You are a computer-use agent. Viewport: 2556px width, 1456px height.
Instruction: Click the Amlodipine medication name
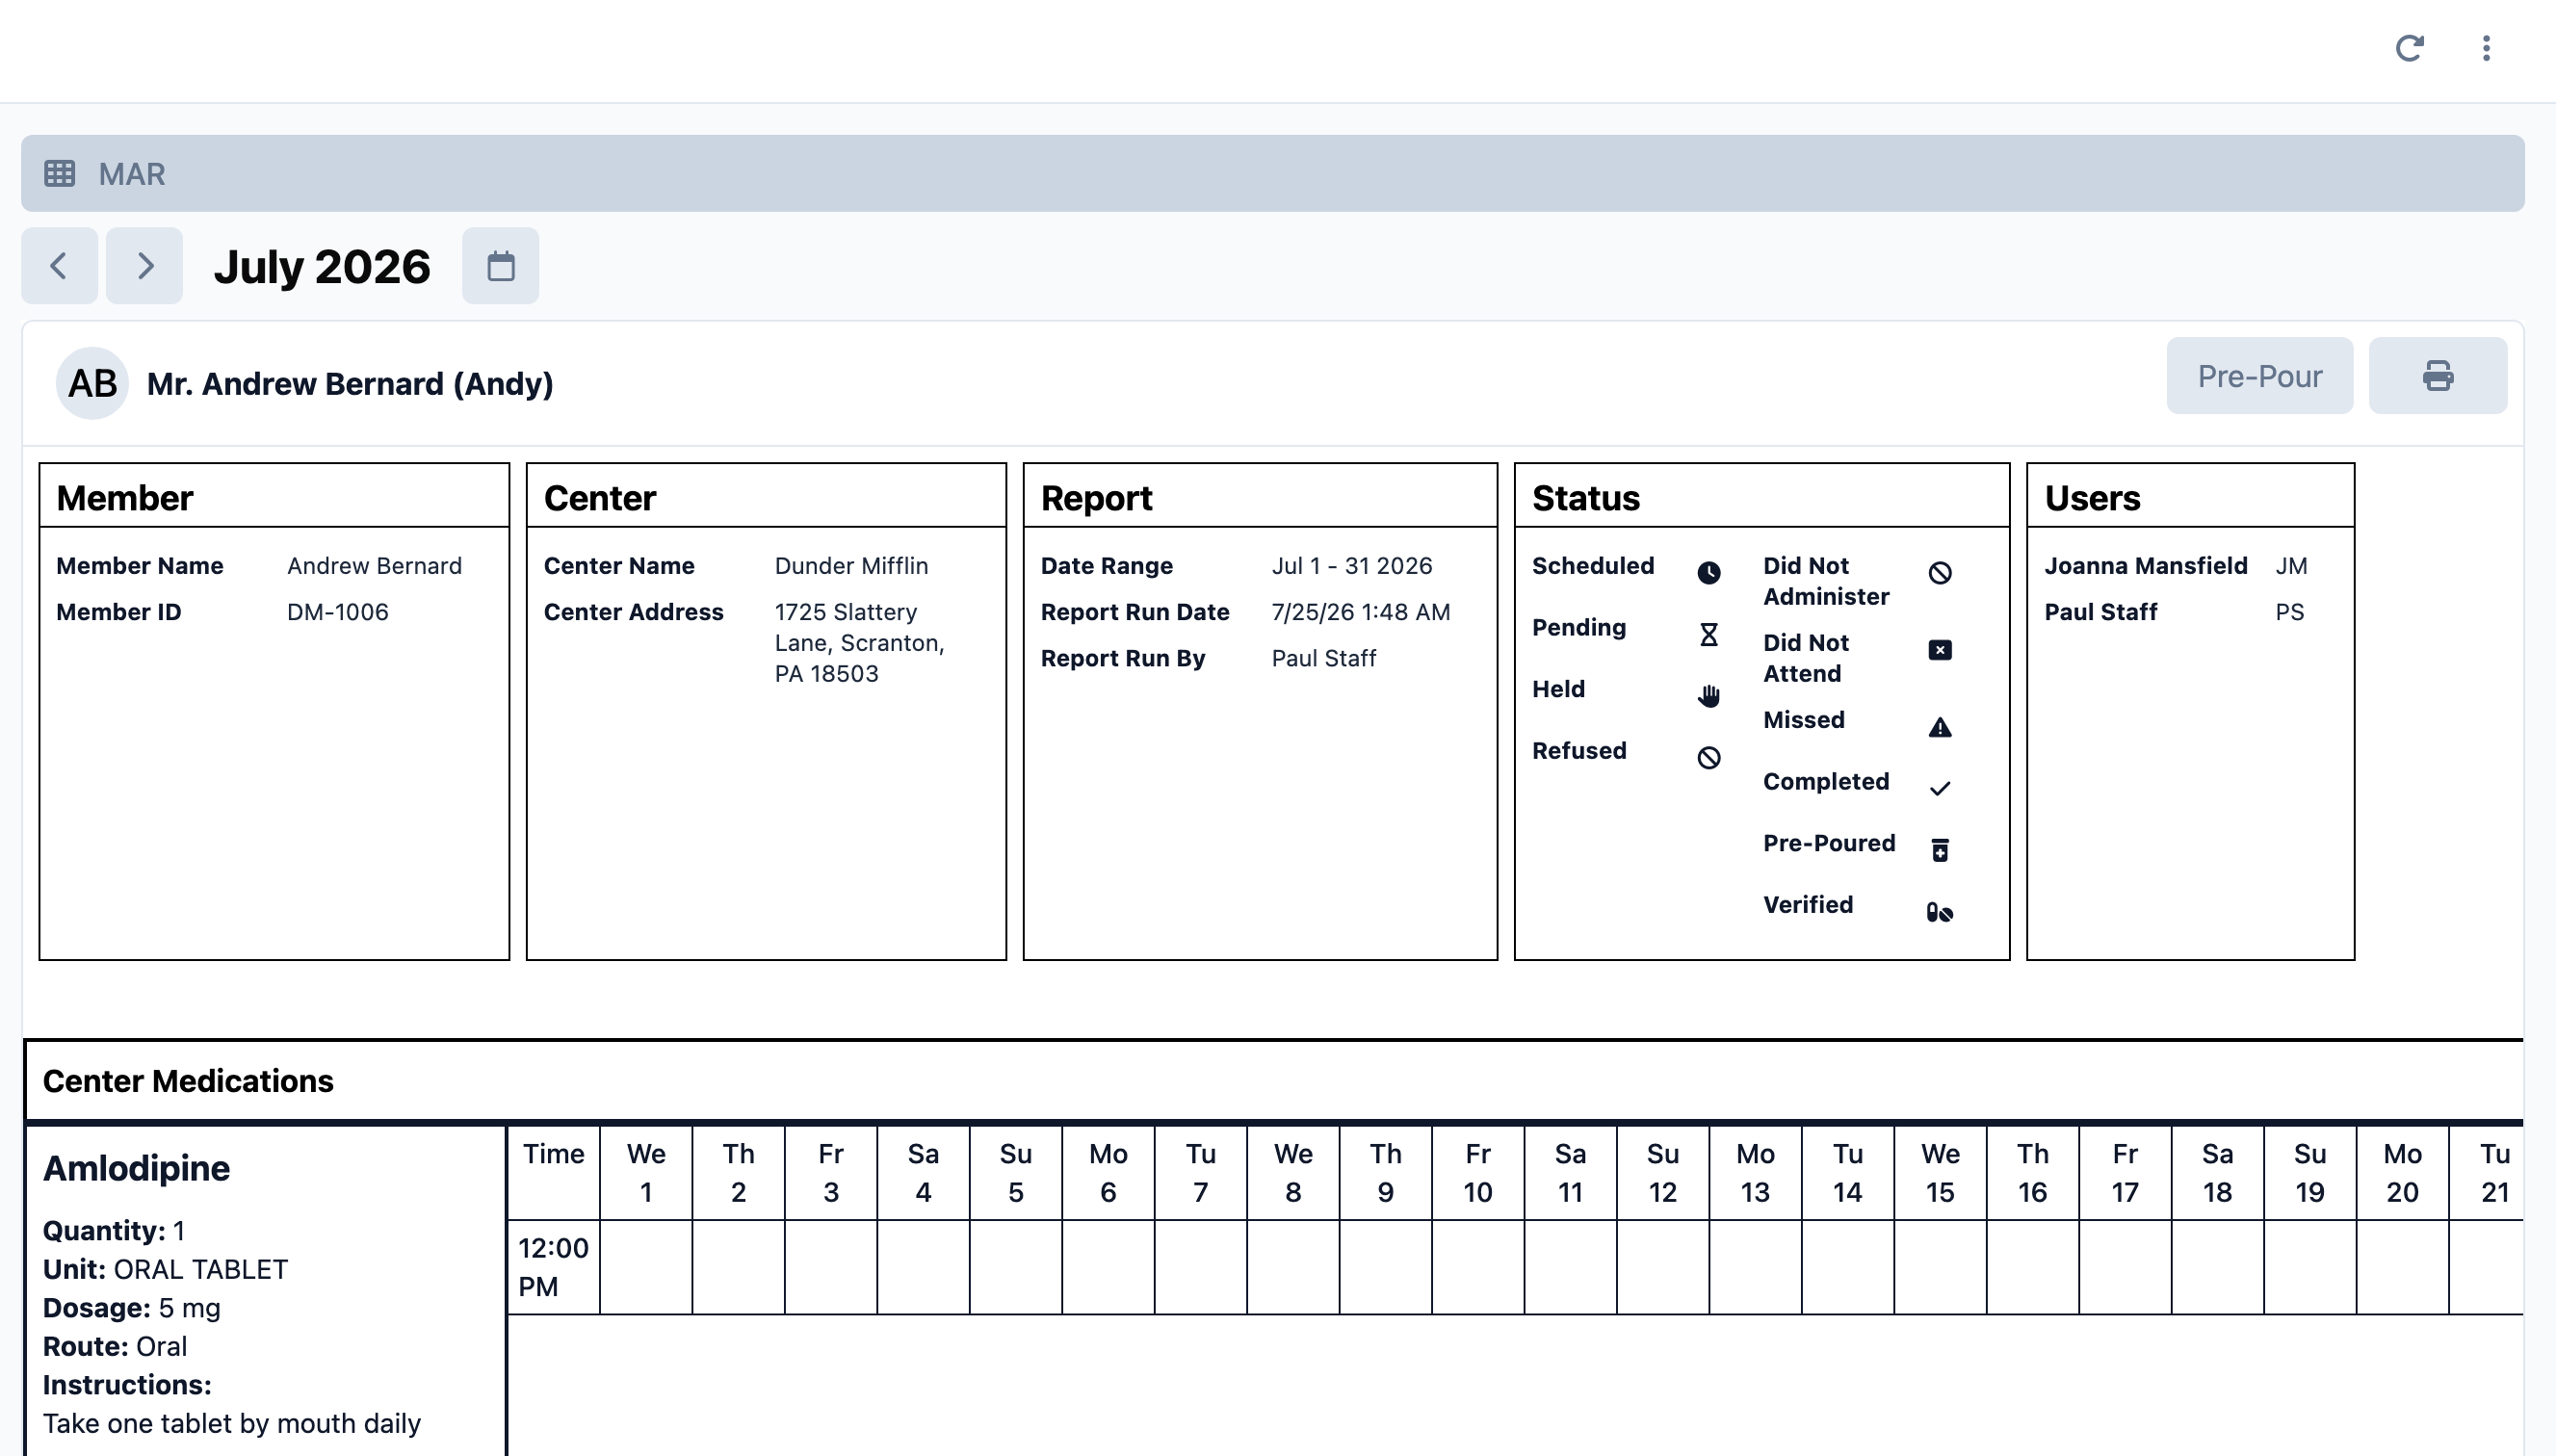[136, 1168]
